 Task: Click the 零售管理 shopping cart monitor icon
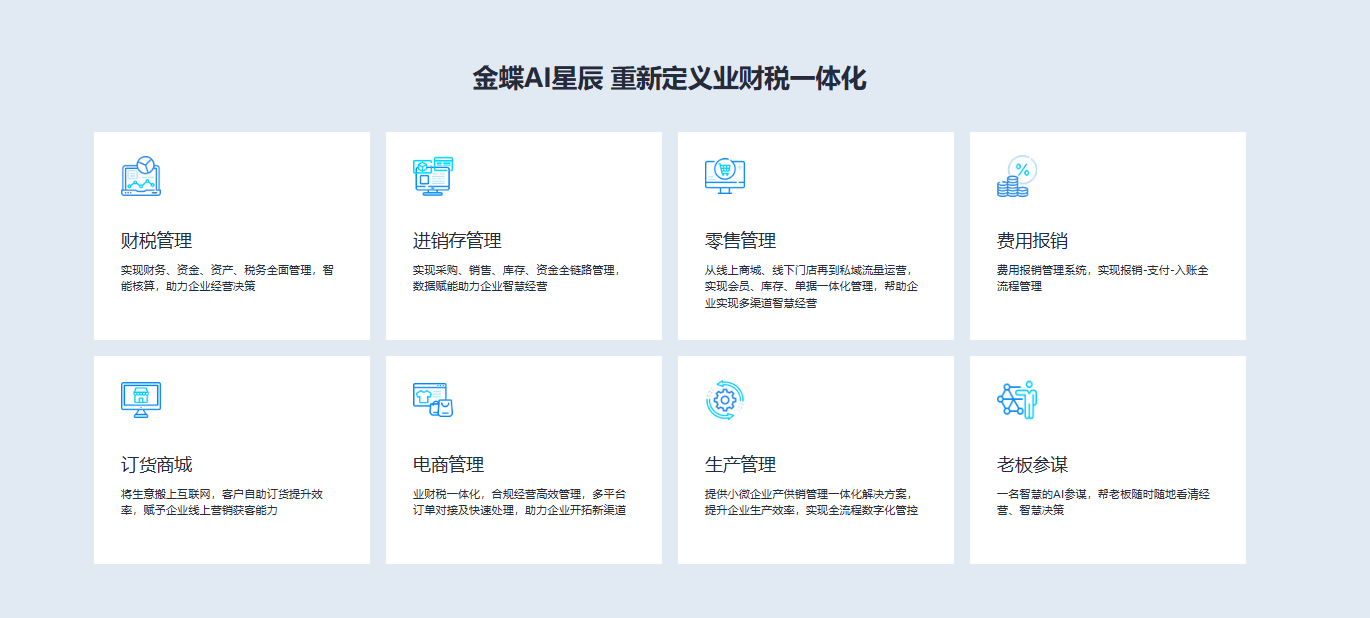(x=725, y=176)
